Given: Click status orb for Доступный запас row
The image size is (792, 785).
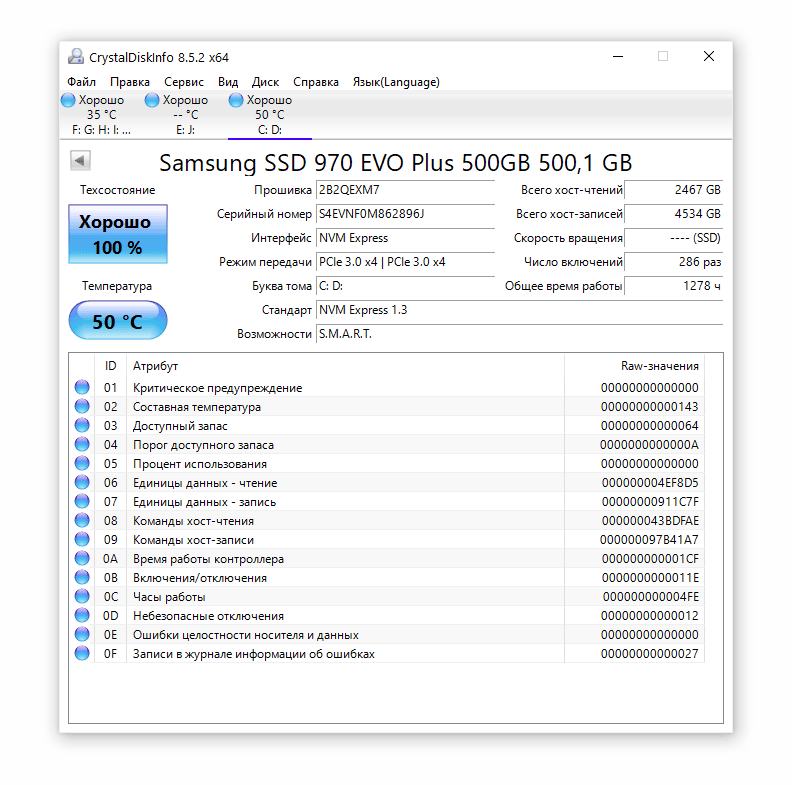Looking at the screenshot, I should 82,425.
